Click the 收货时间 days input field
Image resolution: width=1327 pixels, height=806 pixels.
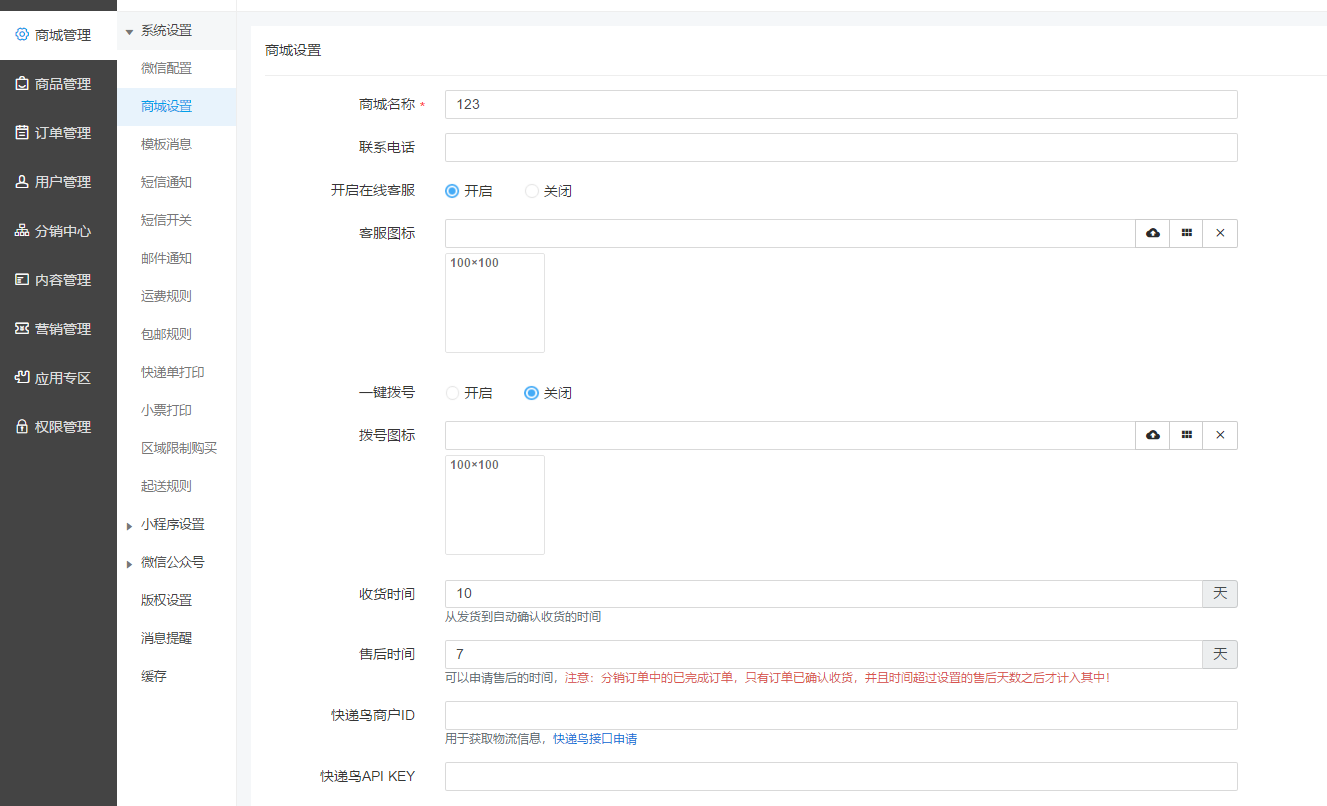tap(823, 593)
